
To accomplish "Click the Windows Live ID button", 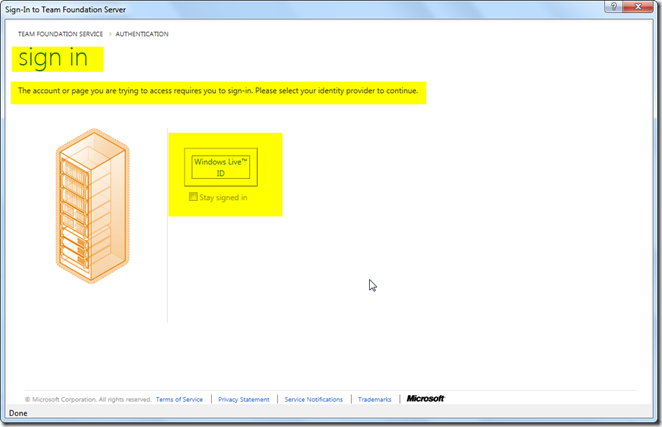I will tap(221, 167).
